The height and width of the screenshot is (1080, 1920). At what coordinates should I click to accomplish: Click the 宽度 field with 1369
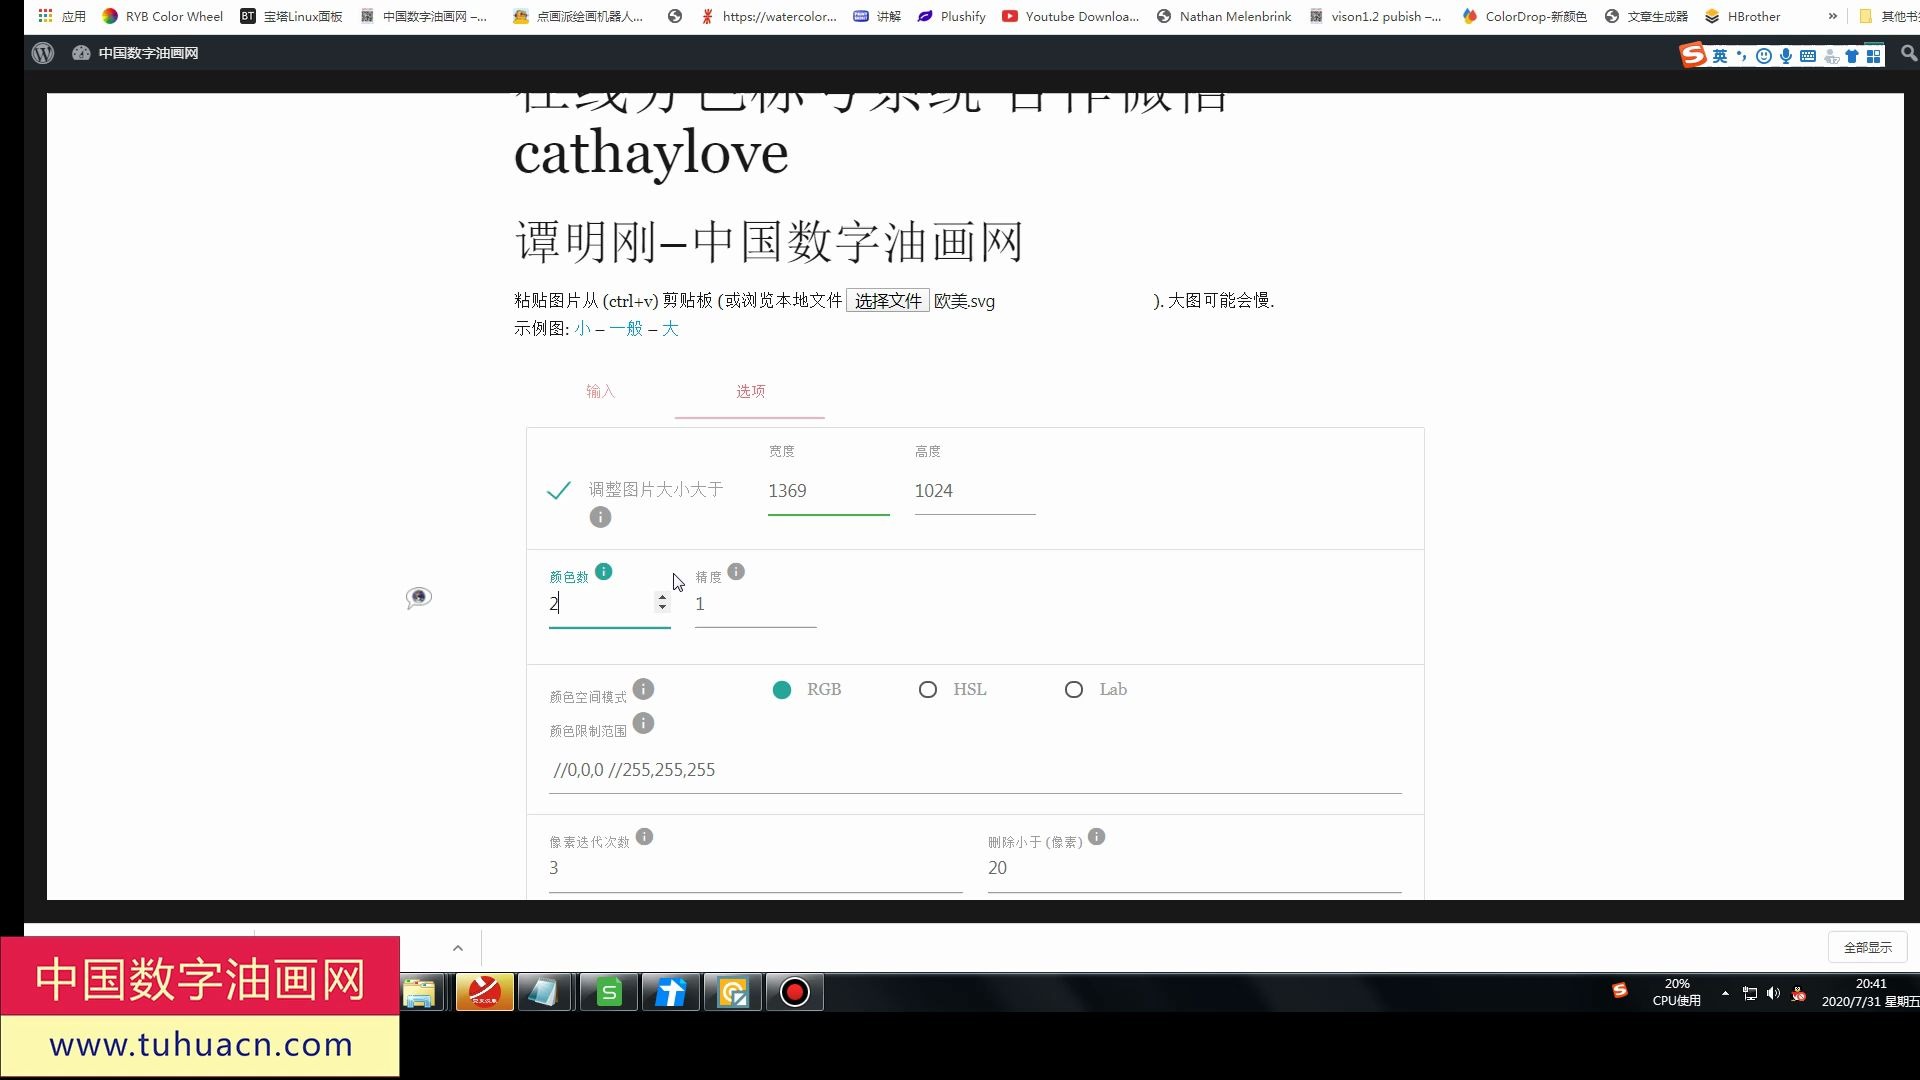tap(828, 491)
